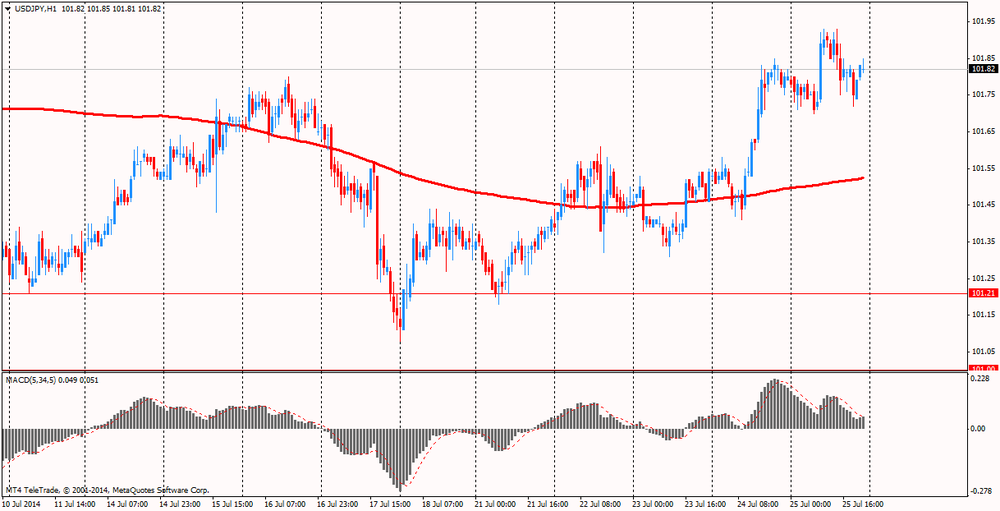This screenshot has height=511, width=1000.
Task: Select the USDJPY,H1 chart title text
Action: point(35,8)
